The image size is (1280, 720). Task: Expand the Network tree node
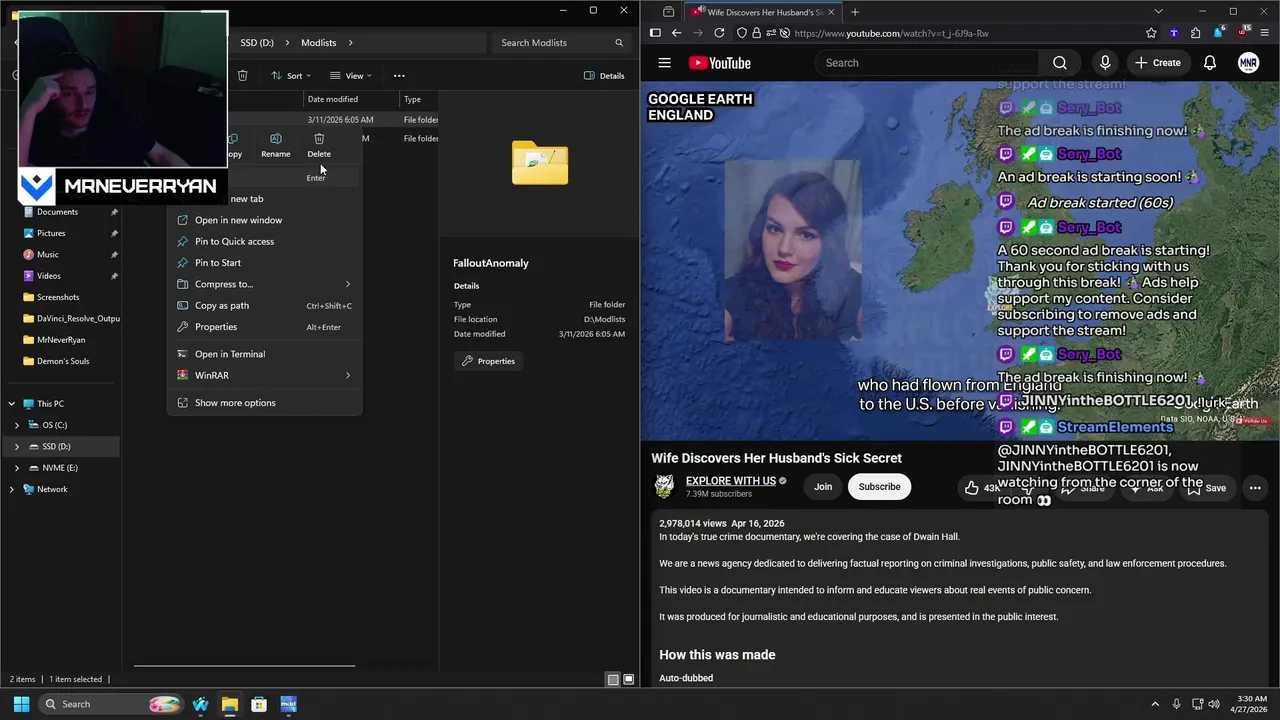[x=12, y=489]
